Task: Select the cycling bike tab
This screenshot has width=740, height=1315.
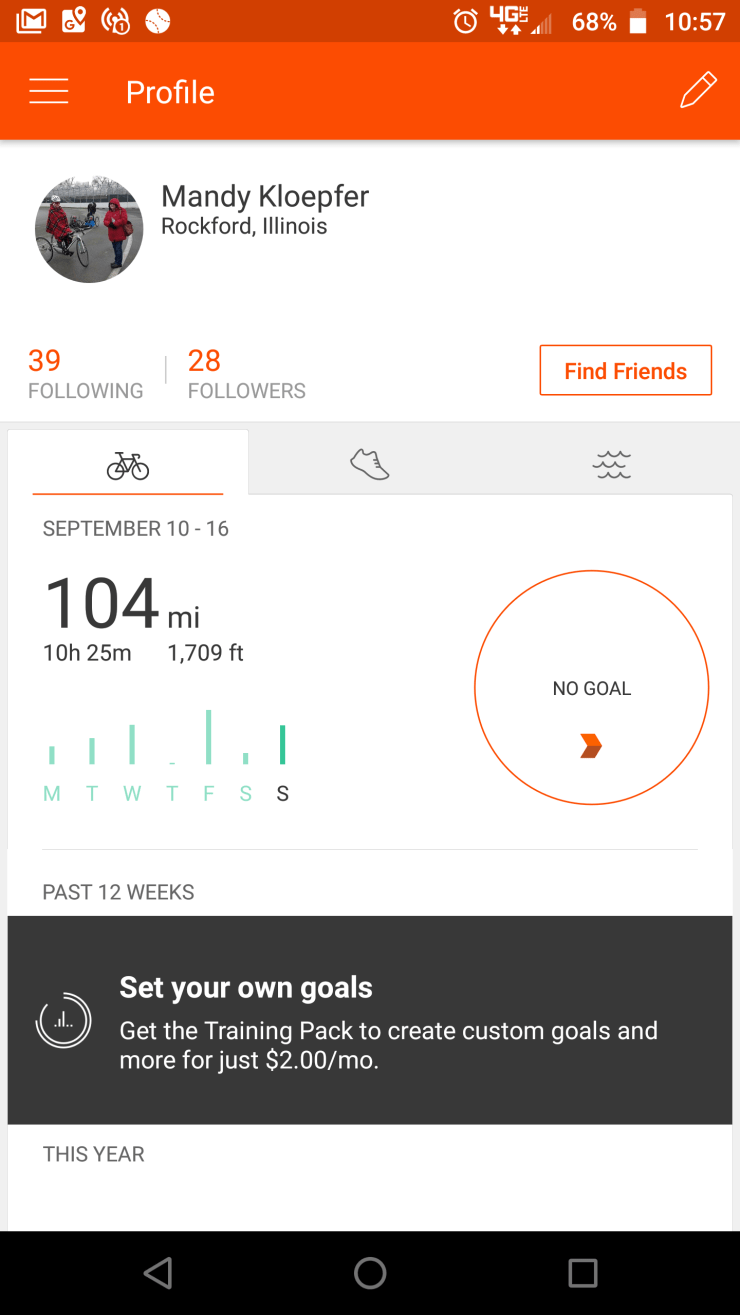Action: pyautogui.click(x=128, y=465)
